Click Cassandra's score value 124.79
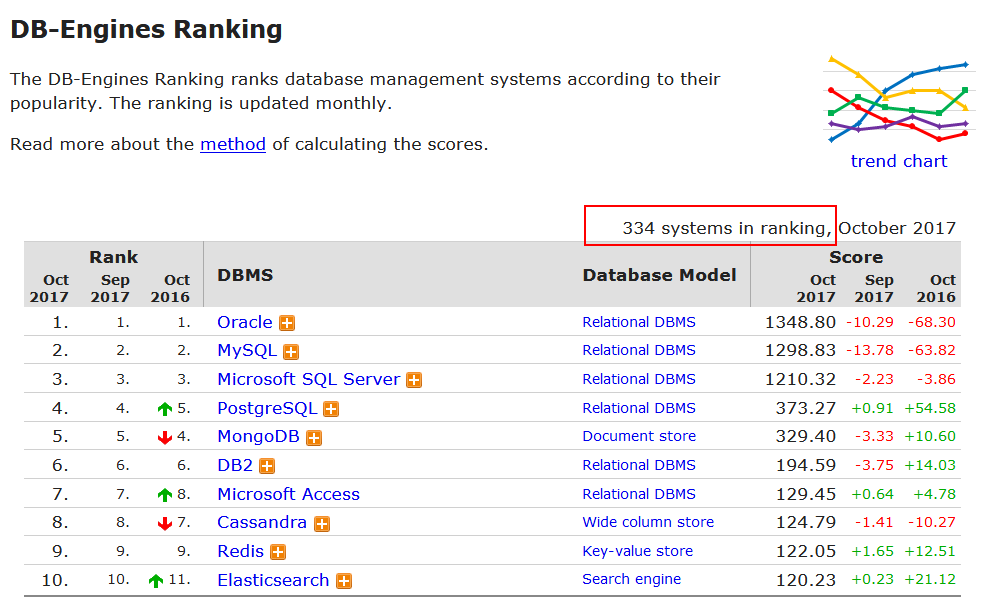Image resolution: width=984 pixels, height=602 pixels. (806, 523)
